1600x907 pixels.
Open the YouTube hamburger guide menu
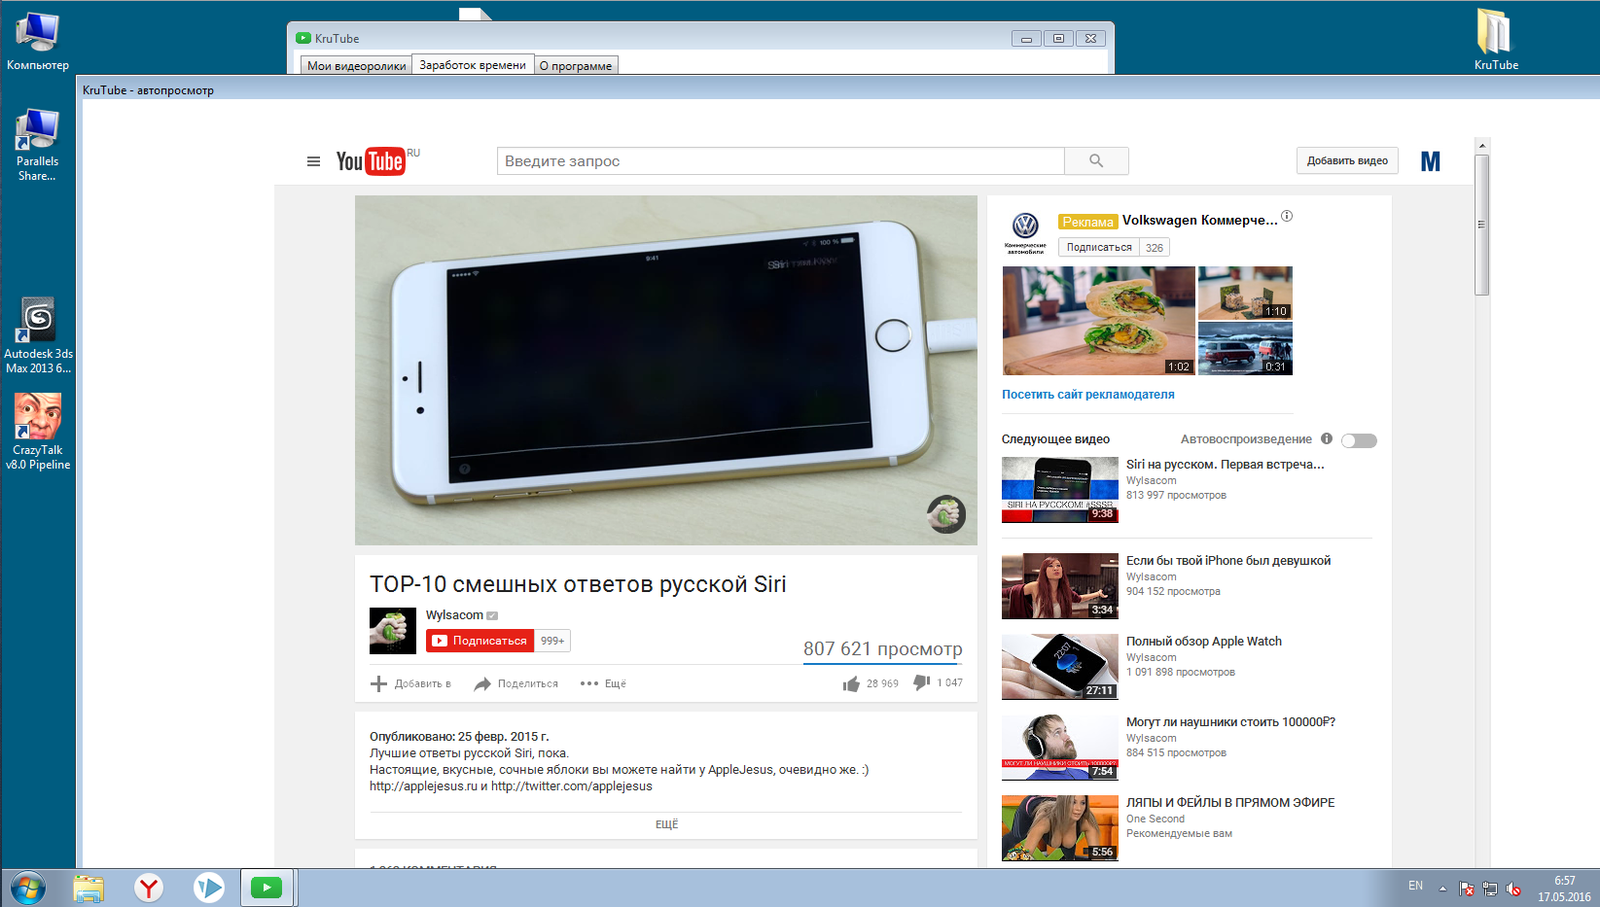point(313,161)
